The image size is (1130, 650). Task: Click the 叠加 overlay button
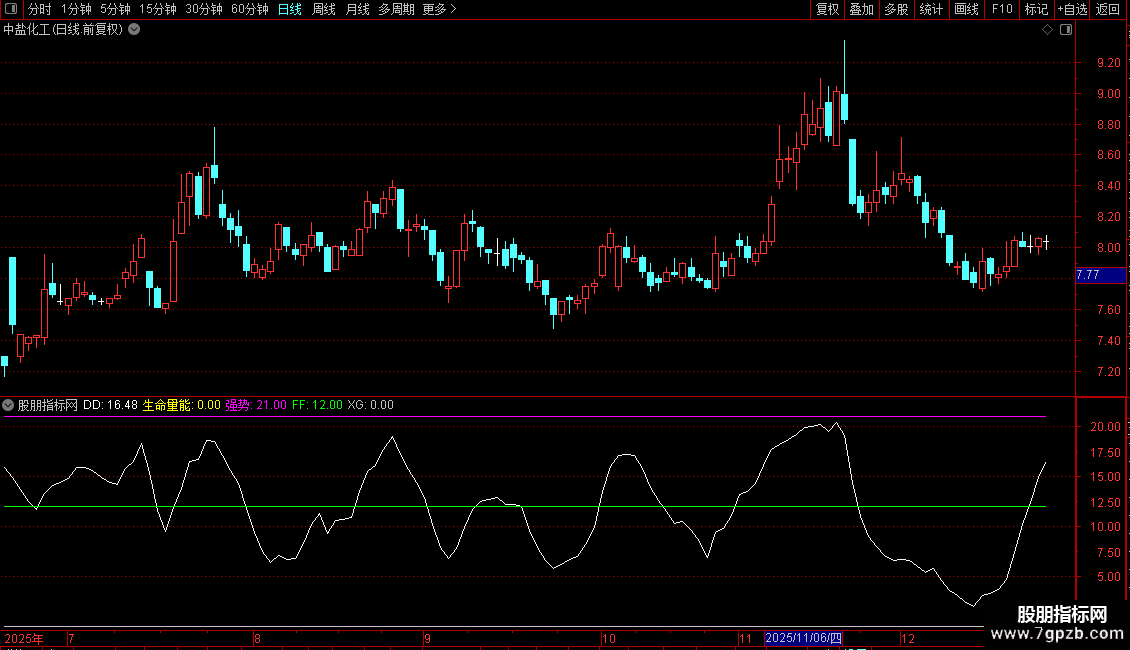point(862,9)
